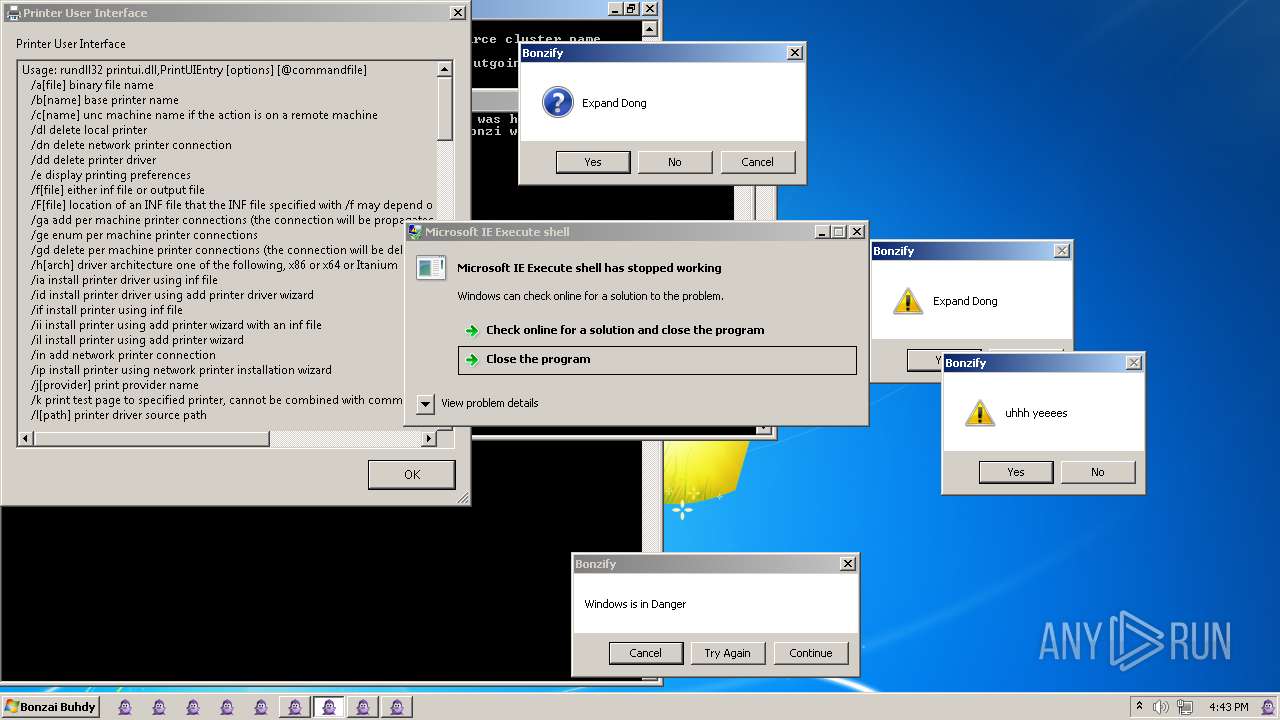Viewport: 1280px width, 720px height.
Task: Click warning icon beside uhhh yeeees
Action: [979, 413]
